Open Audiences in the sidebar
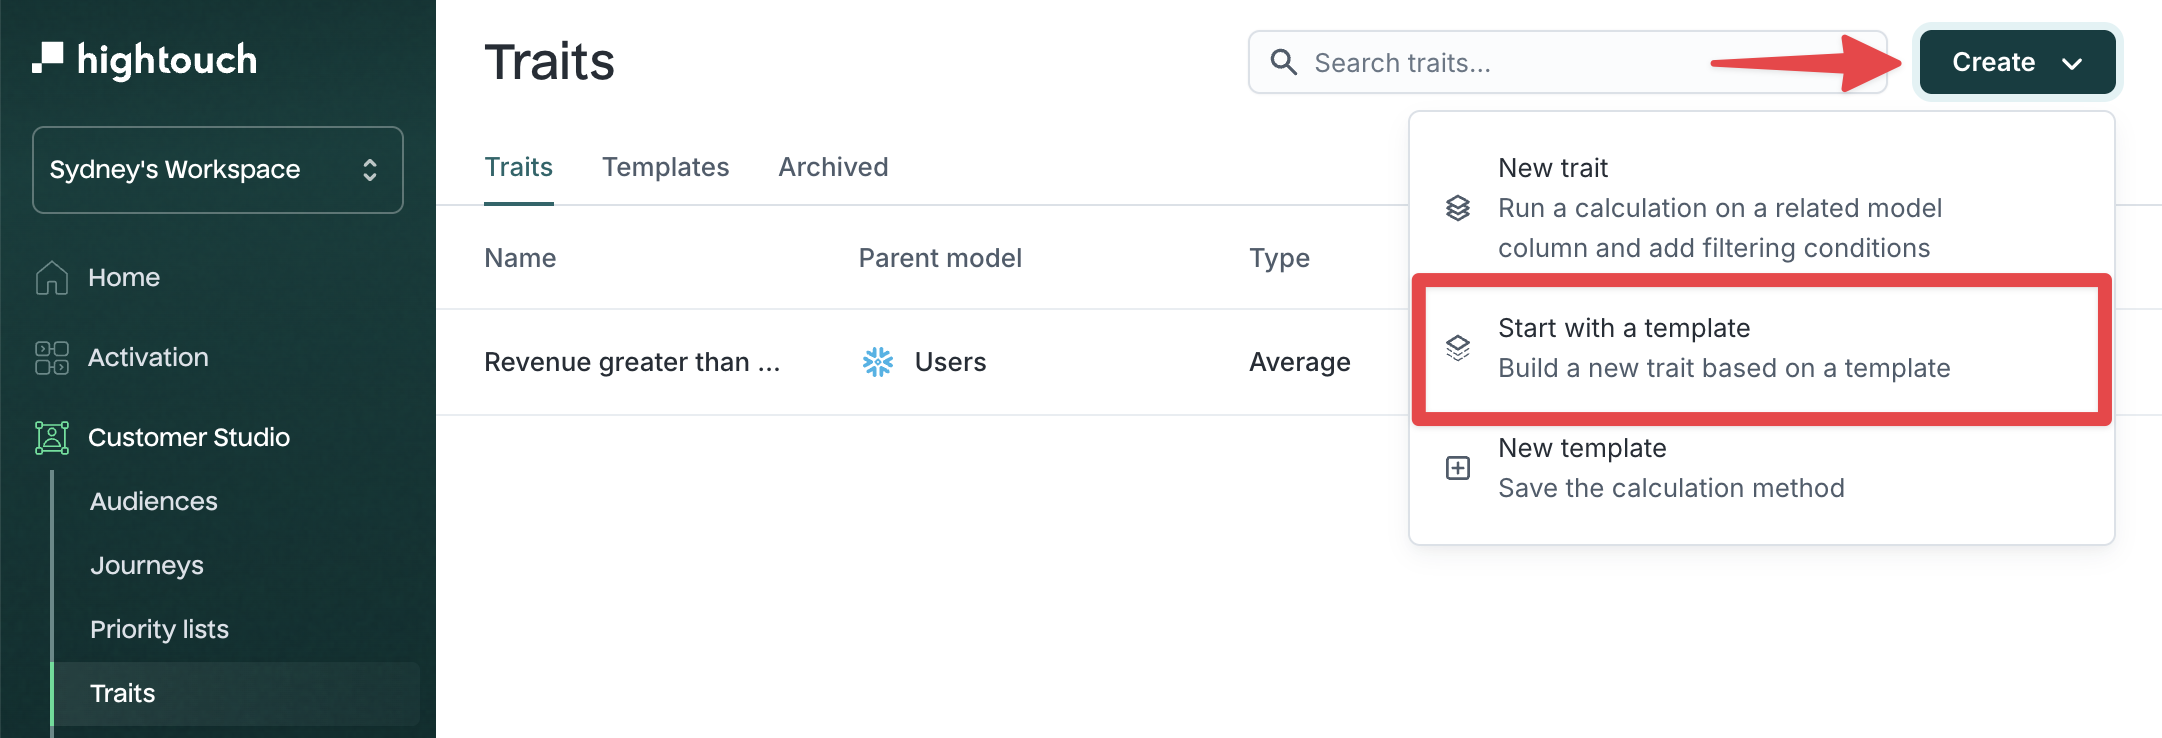This screenshot has height=738, width=2162. coord(154,501)
